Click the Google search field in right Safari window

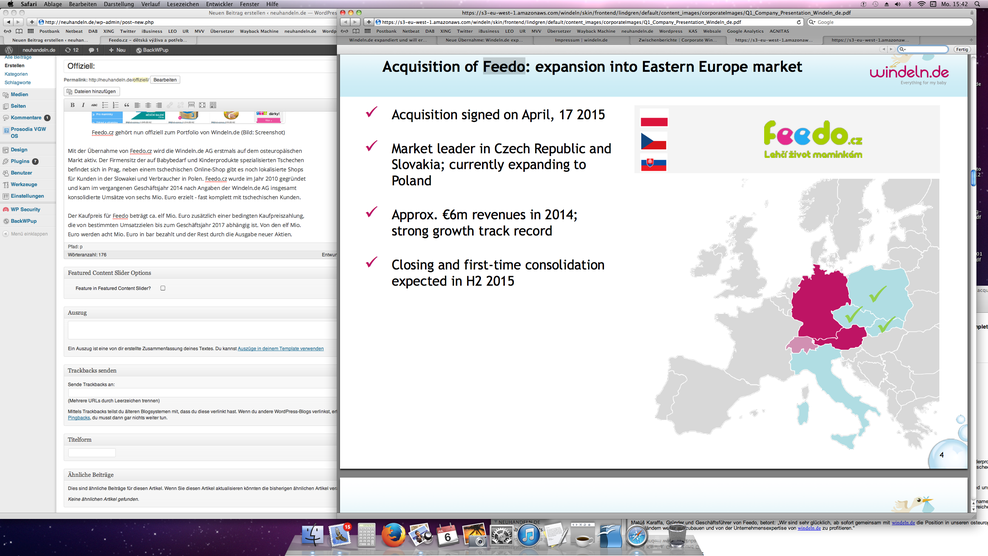(890, 22)
